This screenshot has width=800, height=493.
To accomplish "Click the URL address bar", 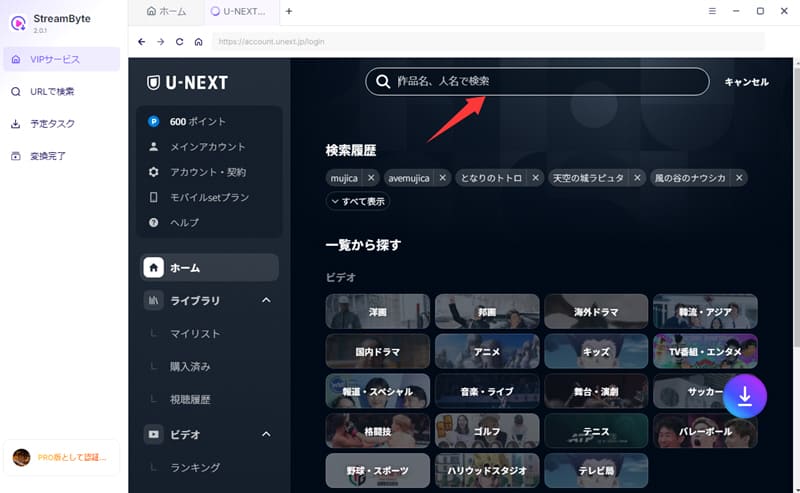I will [488, 41].
